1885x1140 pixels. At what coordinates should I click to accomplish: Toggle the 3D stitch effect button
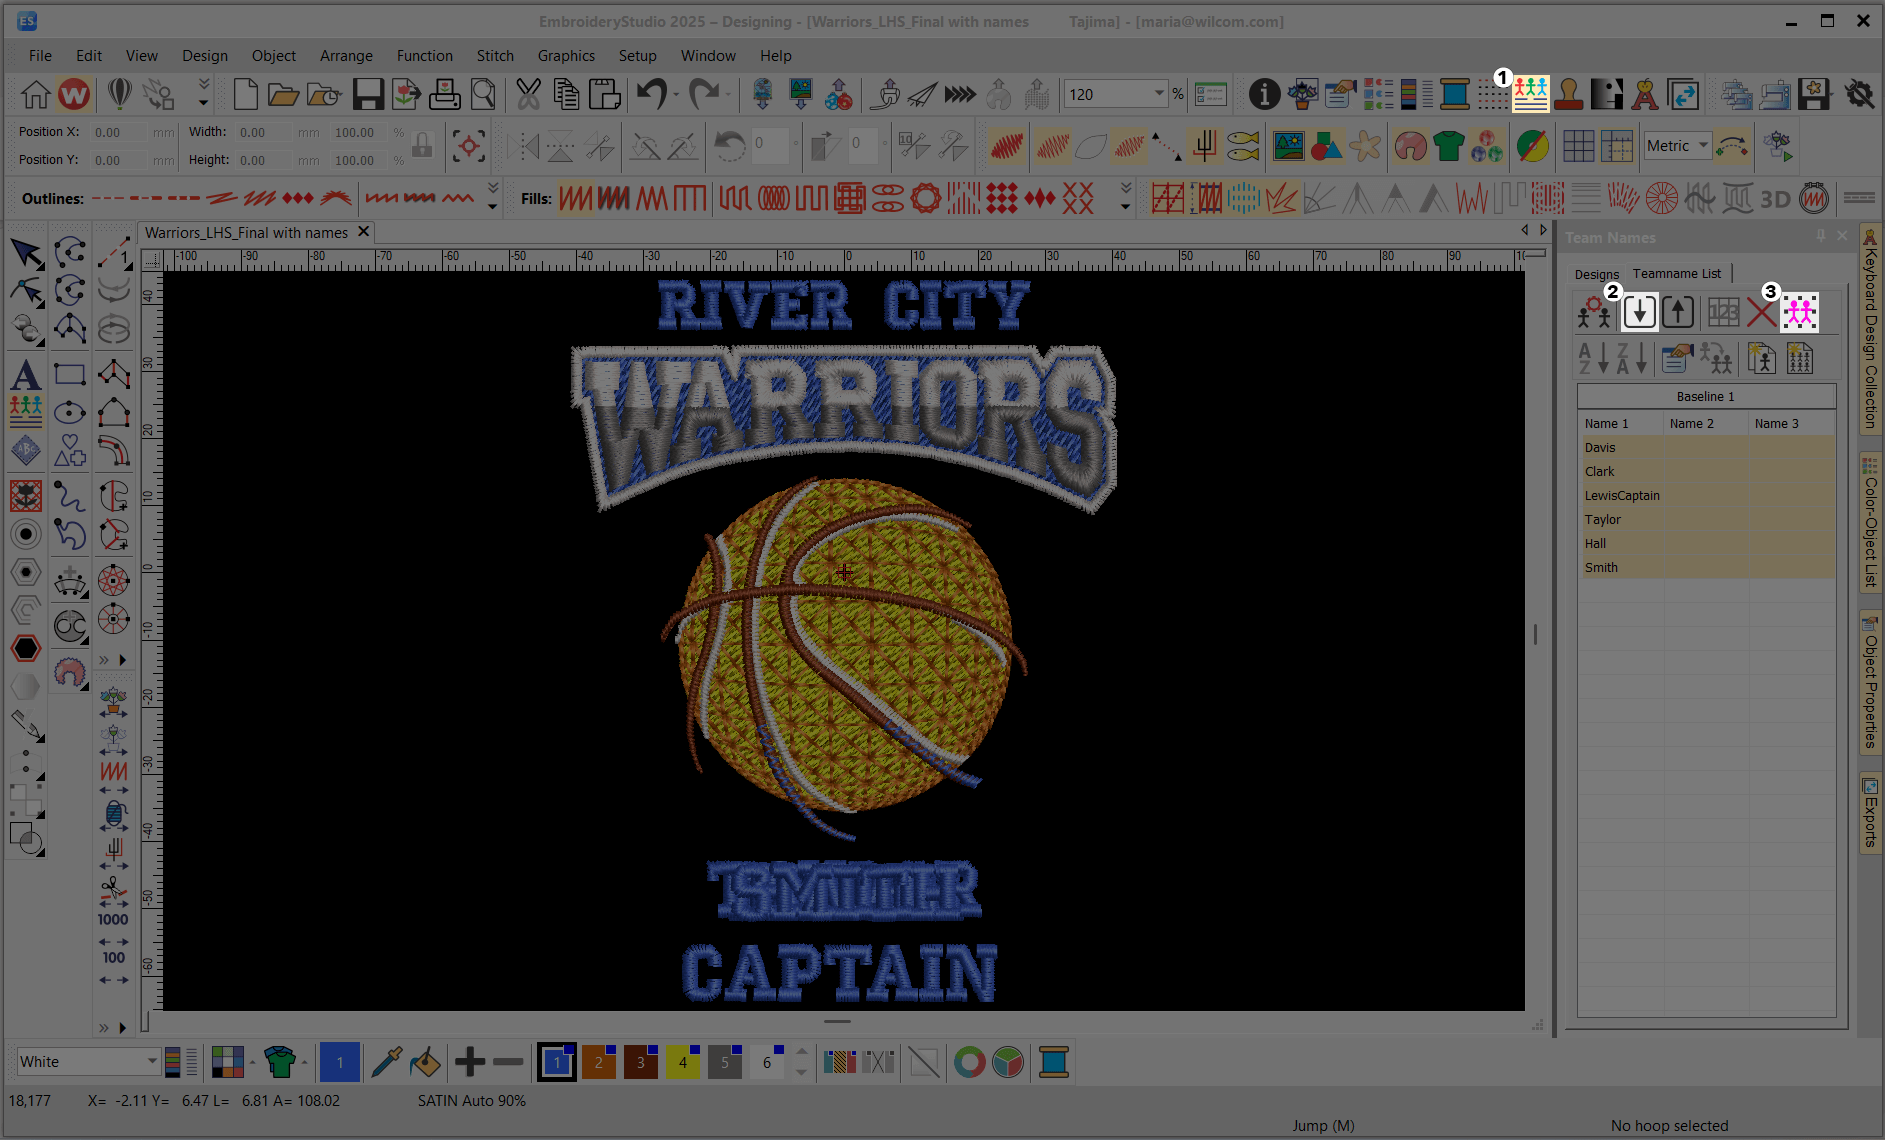pyautogui.click(x=1775, y=199)
